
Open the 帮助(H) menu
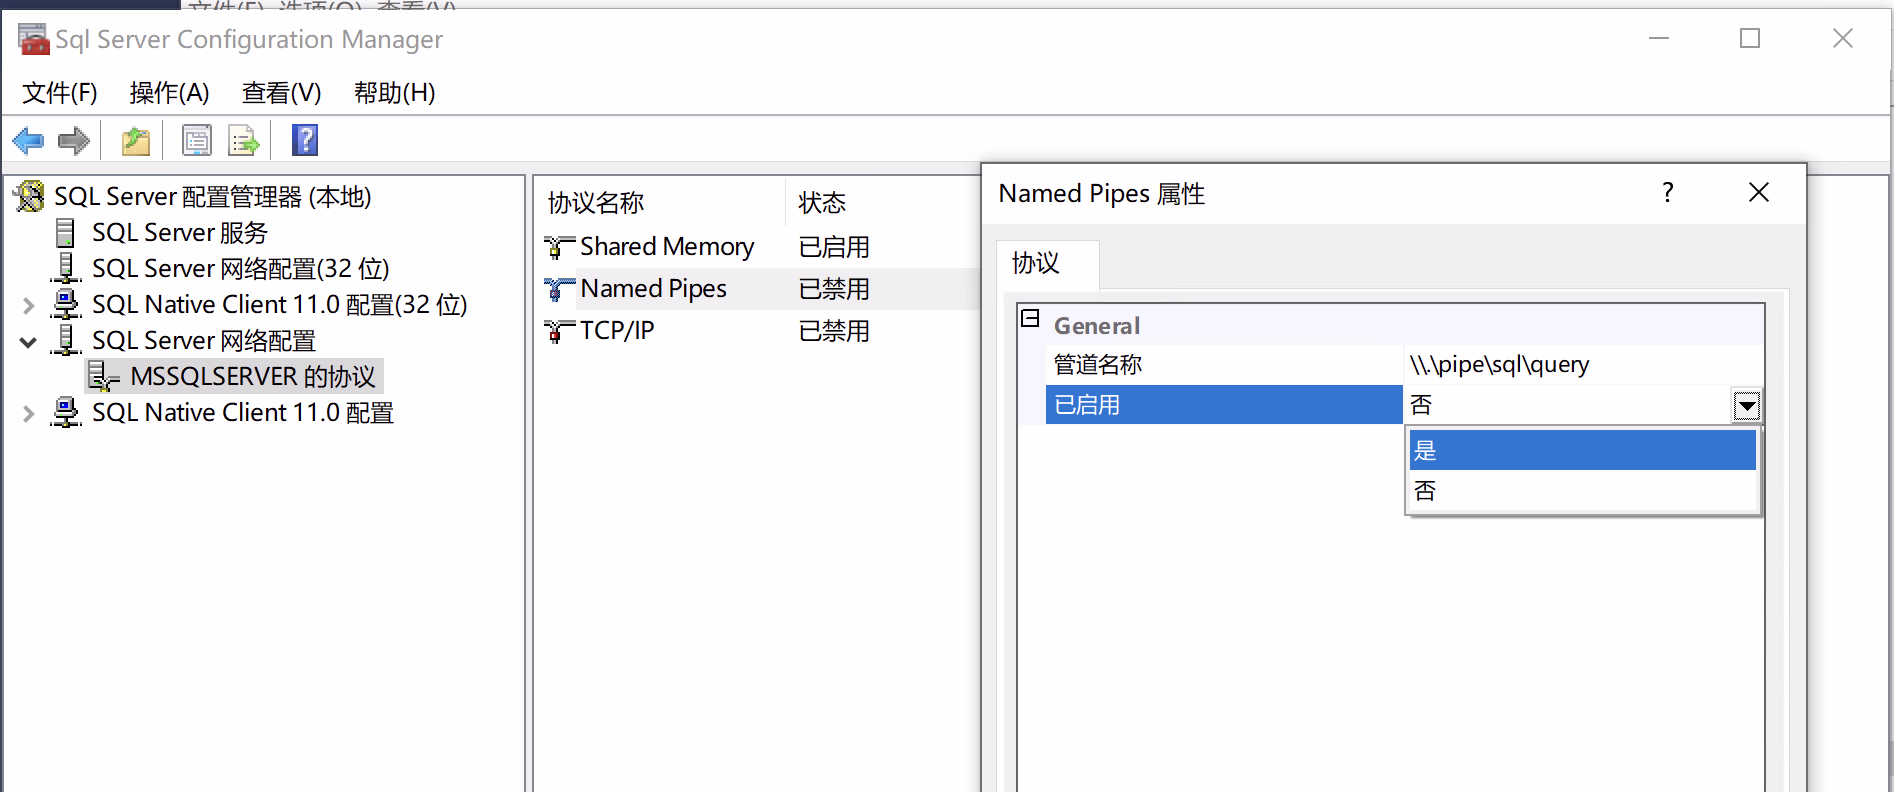(x=394, y=93)
